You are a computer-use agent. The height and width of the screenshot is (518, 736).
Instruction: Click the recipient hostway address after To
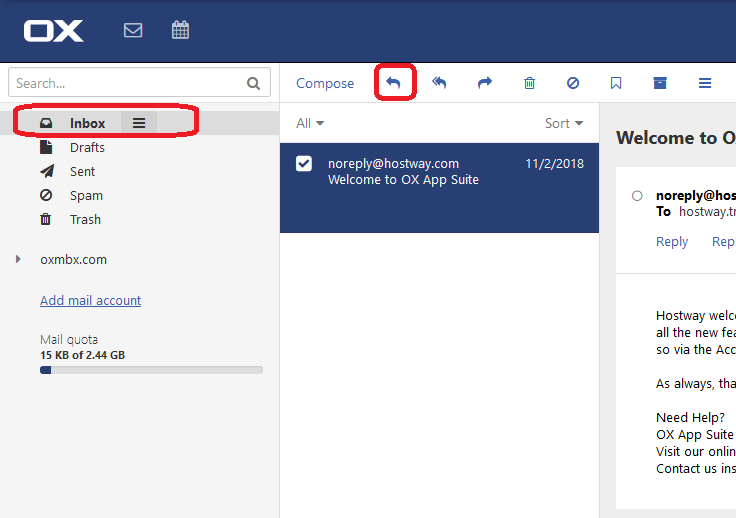click(707, 212)
